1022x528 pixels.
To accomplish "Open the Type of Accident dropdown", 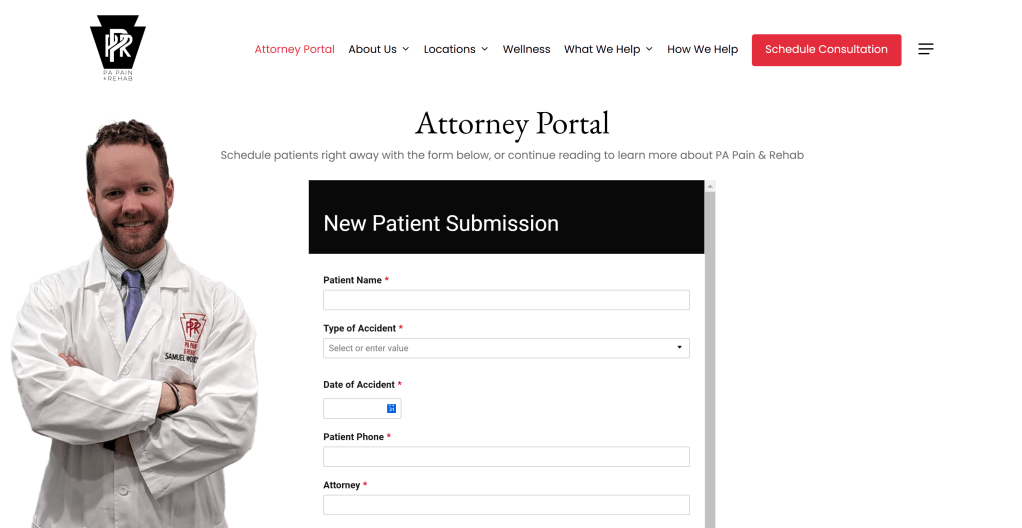I will [506, 348].
